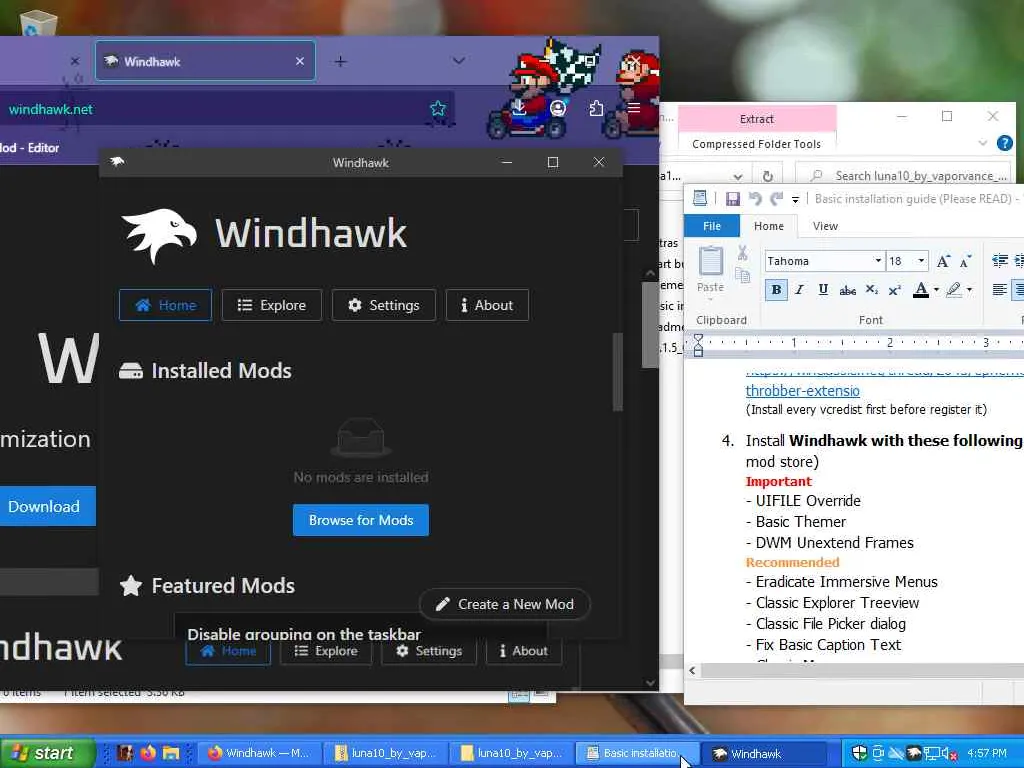Open Firefox downloads icon
The height and width of the screenshot is (768, 1024).
tap(519, 108)
